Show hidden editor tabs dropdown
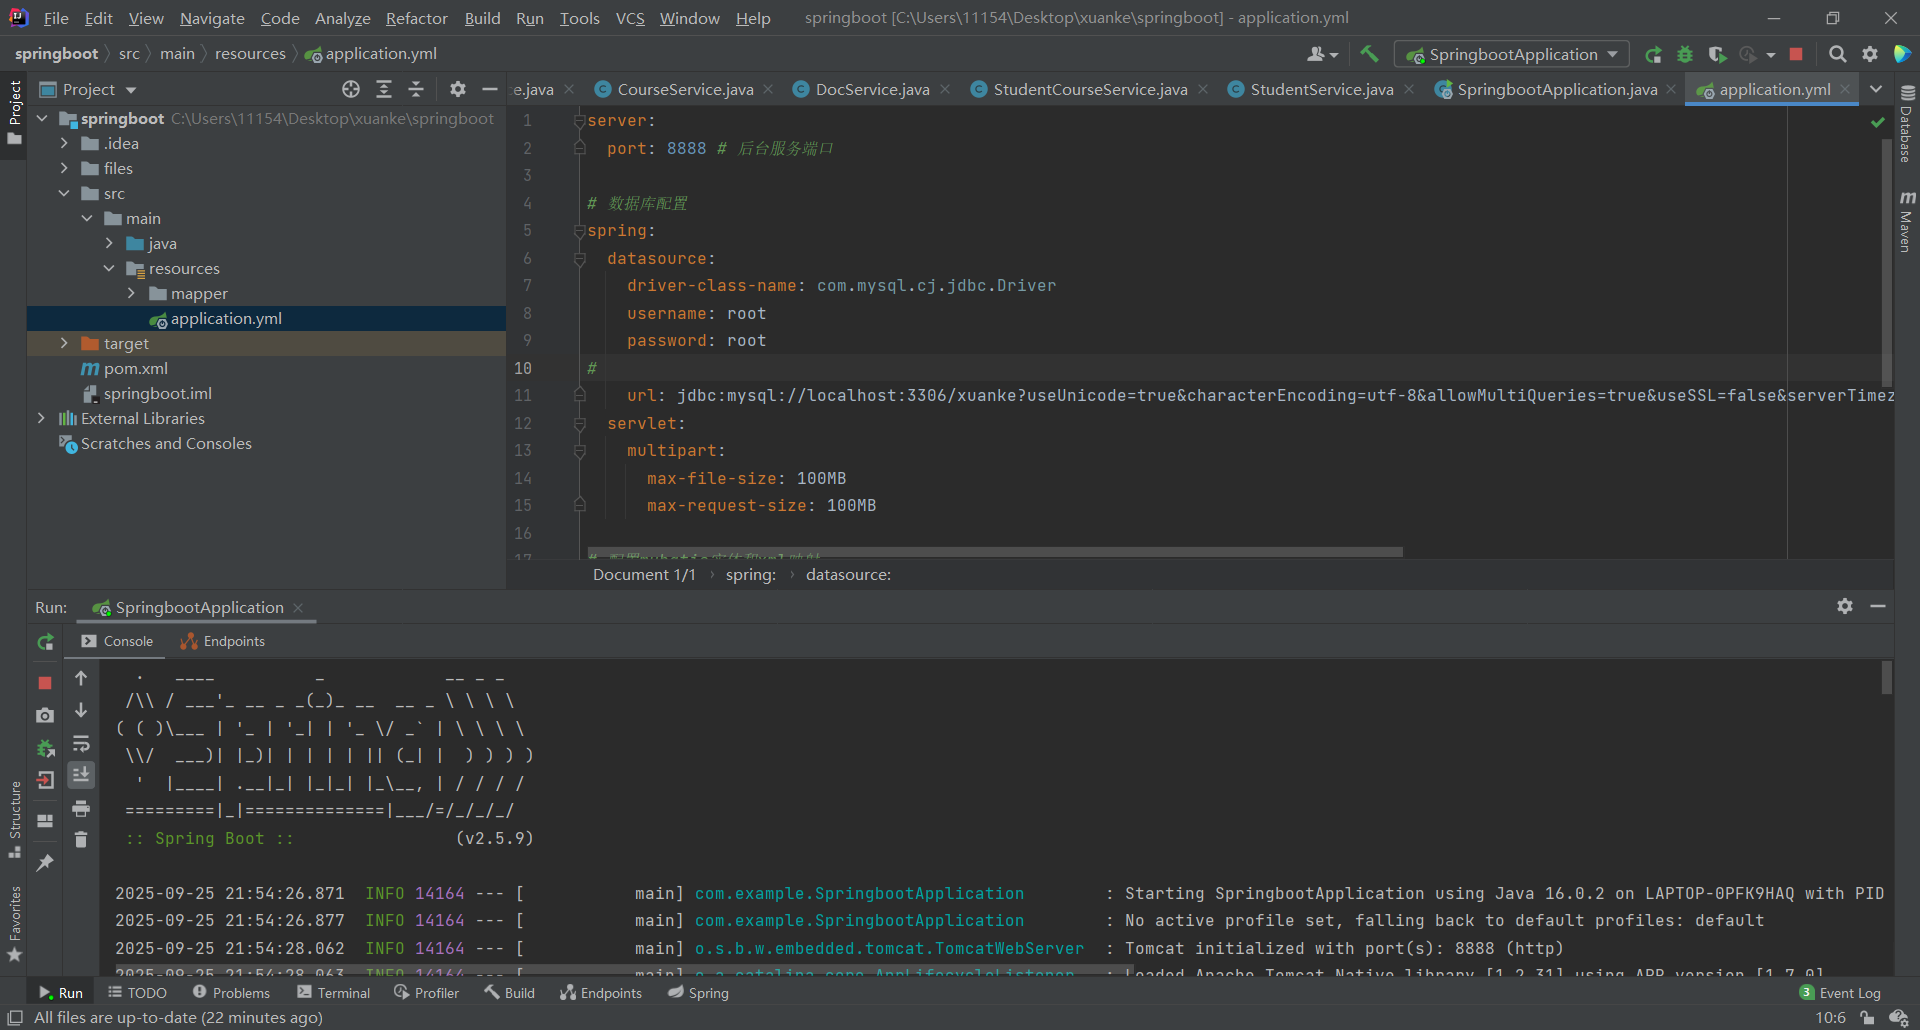 [x=1876, y=89]
